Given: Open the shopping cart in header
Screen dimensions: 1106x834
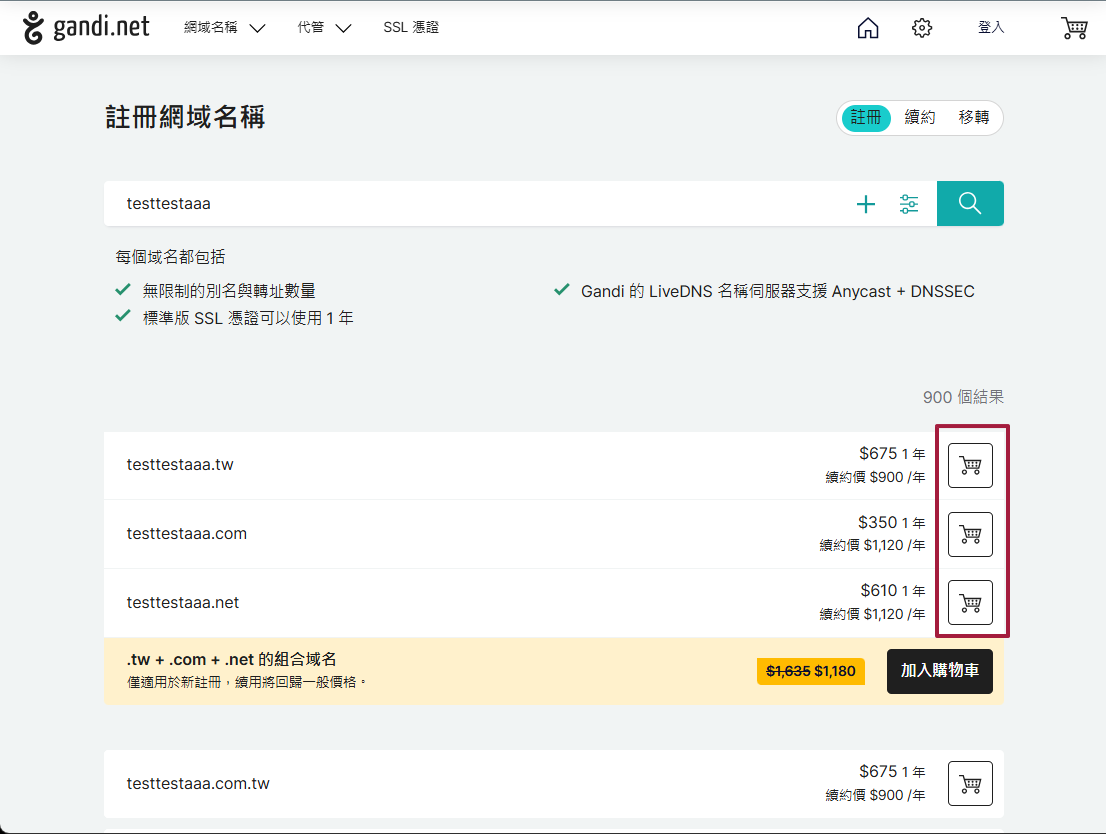Looking at the screenshot, I should (x=1074, y=28).
